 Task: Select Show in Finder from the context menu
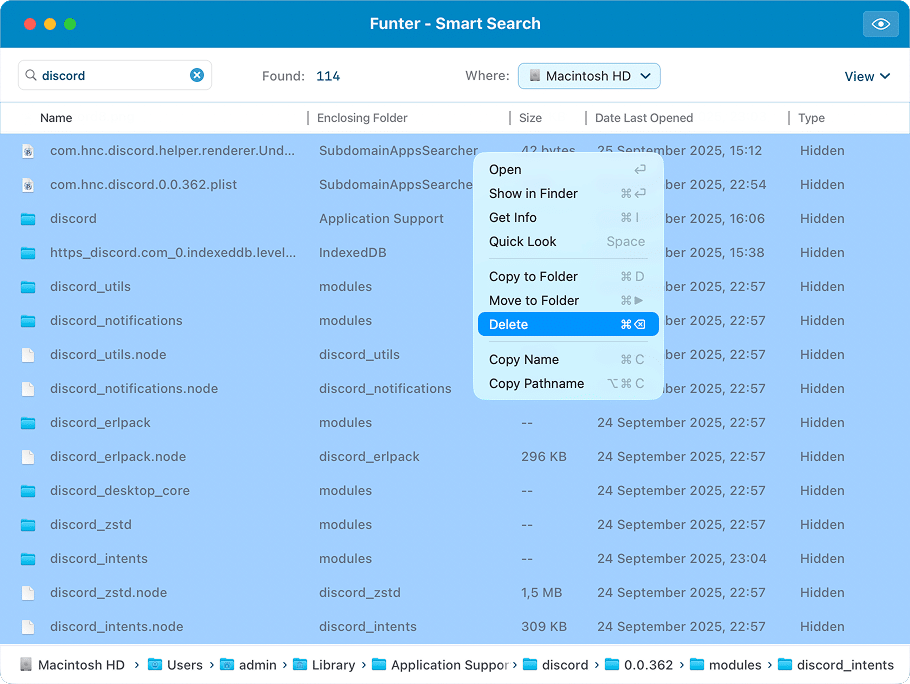tap(533, 193)
